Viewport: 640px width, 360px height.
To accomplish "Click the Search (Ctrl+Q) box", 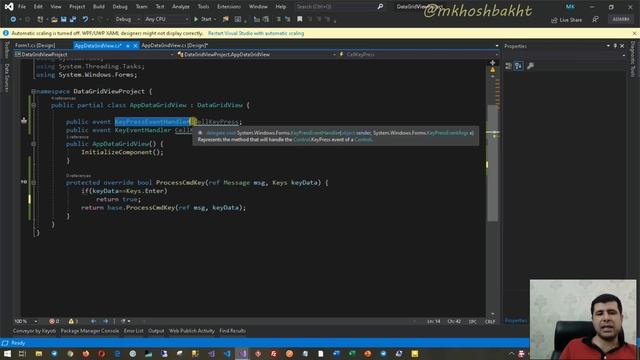I will click(x=339, y=7).
